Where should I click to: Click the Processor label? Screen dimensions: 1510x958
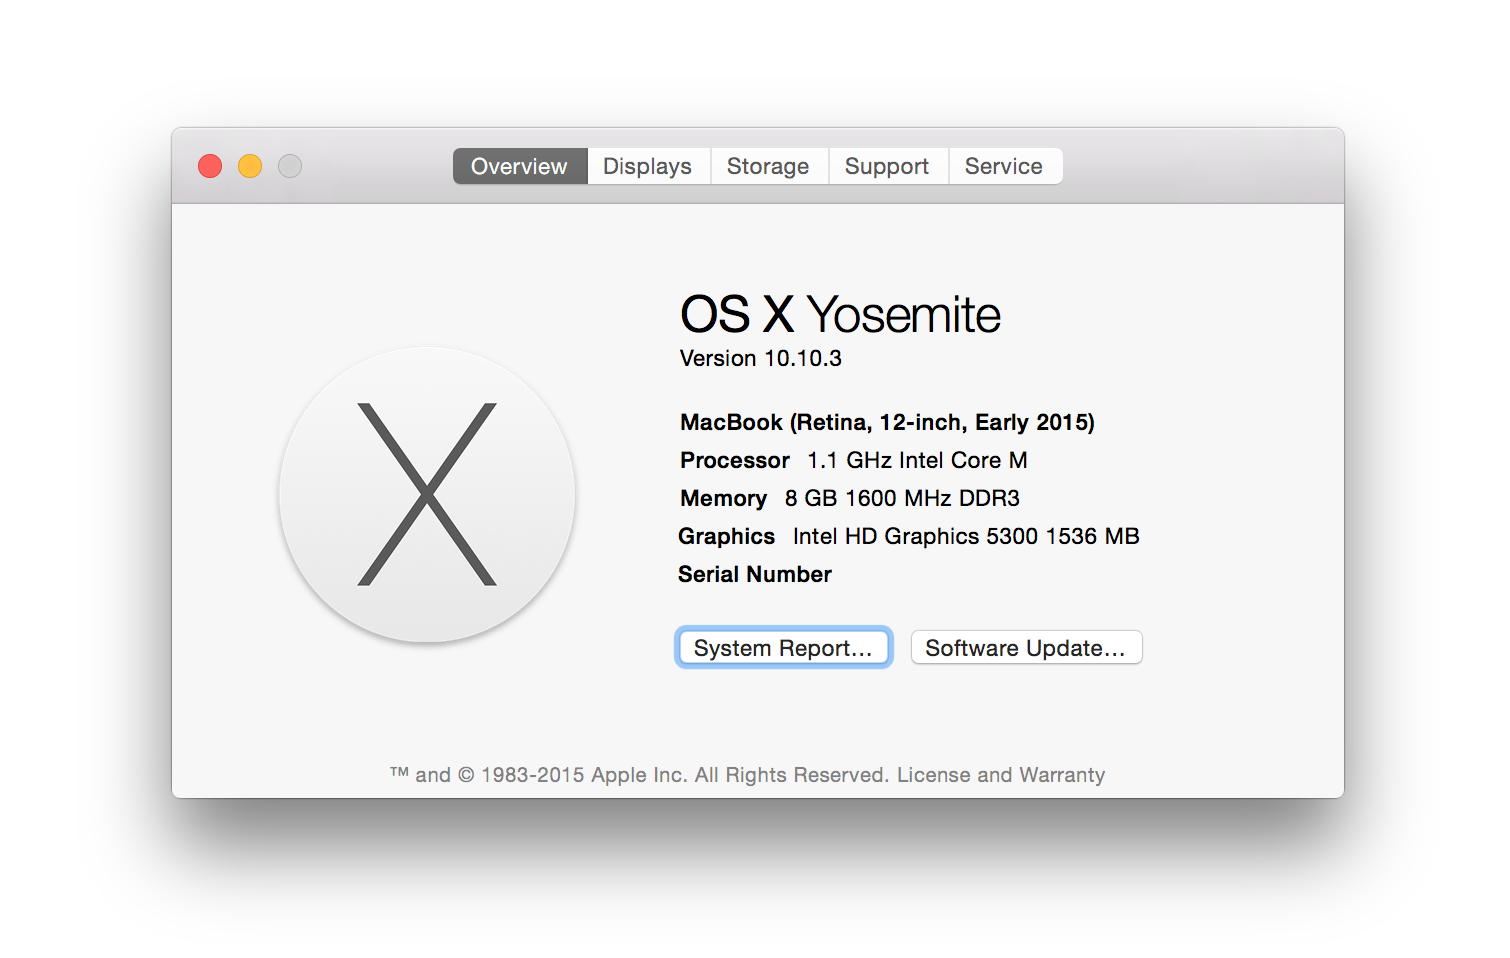pyautogui.click(x=735, y=460)
